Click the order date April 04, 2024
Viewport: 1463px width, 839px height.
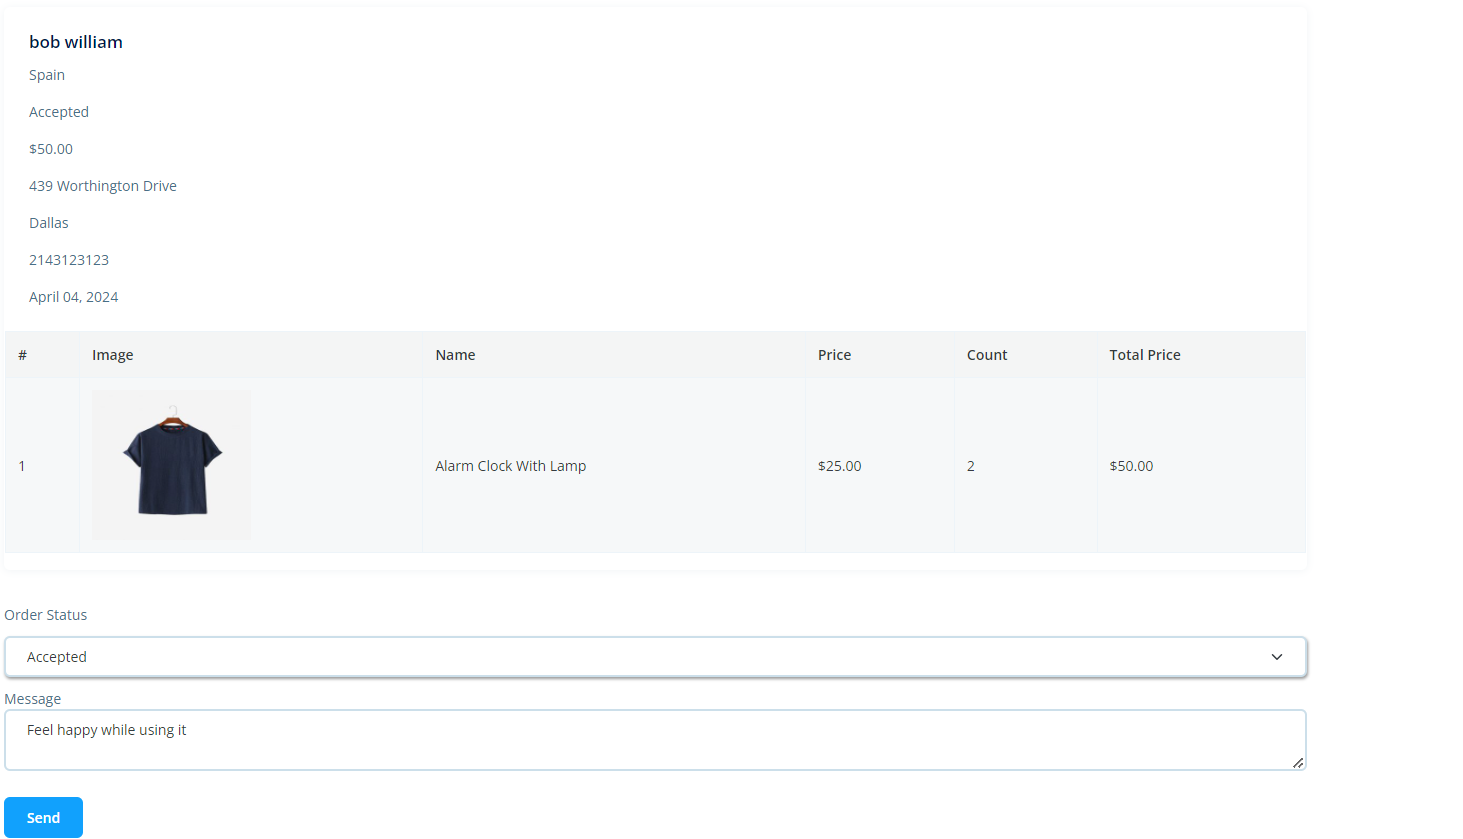pyautogui.click(x=74, y=297)
